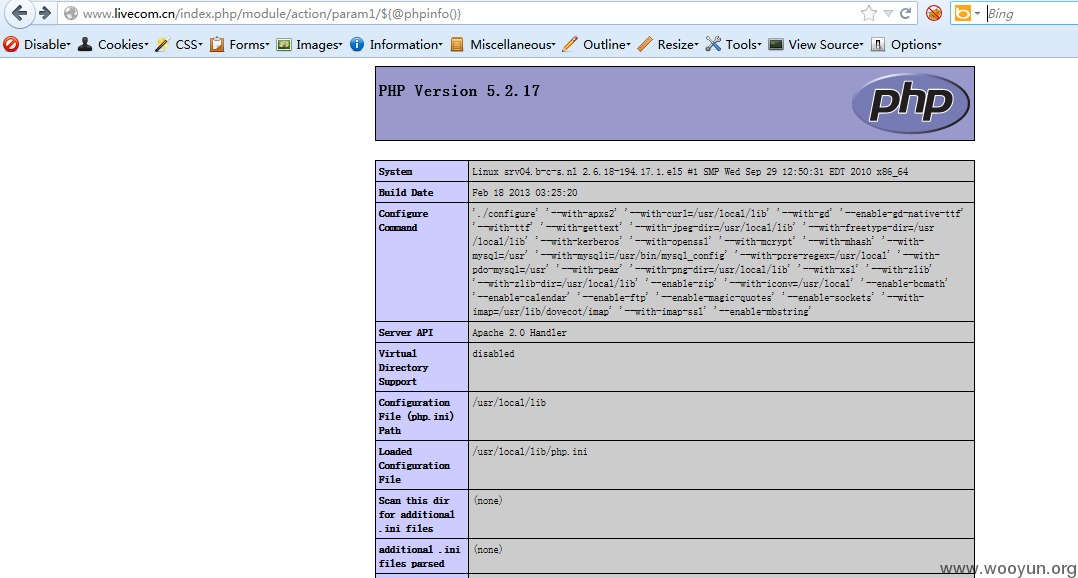Image resolution: width=1078 pixels, height=578 pixels.
Task: Open the Images dropdown menu
Action: click(x=319, y=44)
